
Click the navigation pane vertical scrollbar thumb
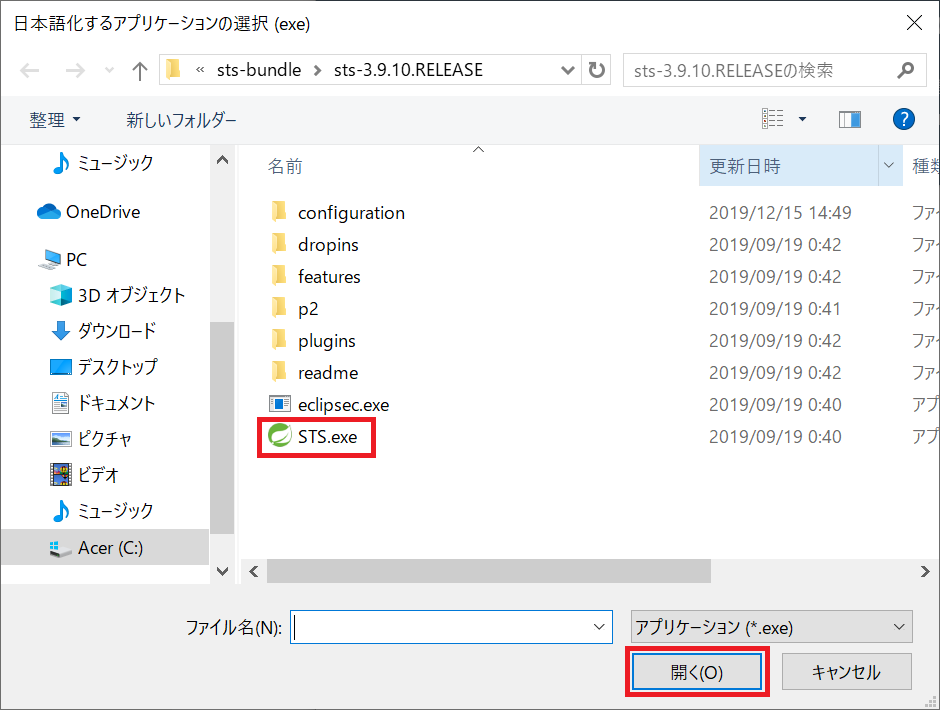click(x=222, y=428)
